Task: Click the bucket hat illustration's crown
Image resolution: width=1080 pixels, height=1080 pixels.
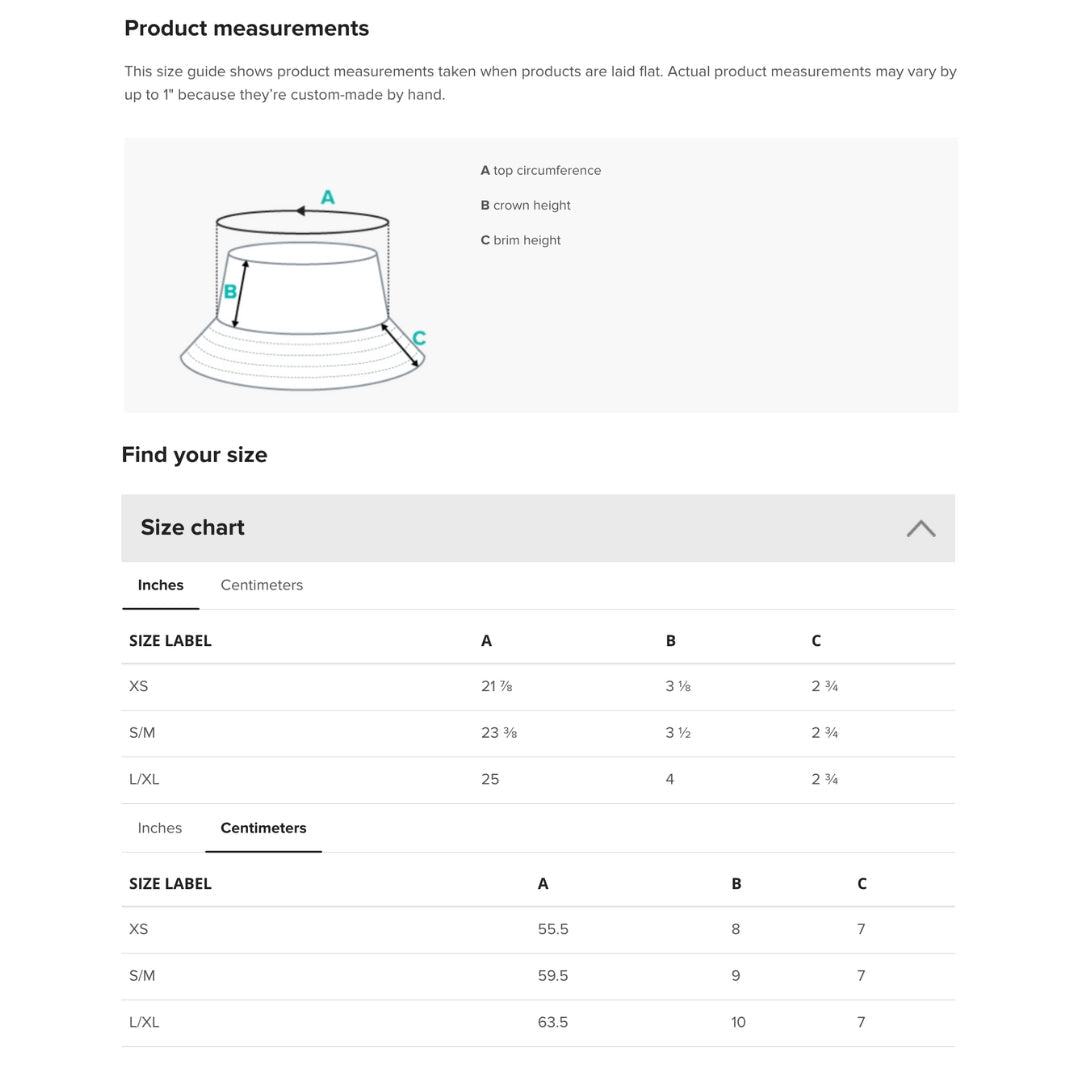Action: click(305, 290)
